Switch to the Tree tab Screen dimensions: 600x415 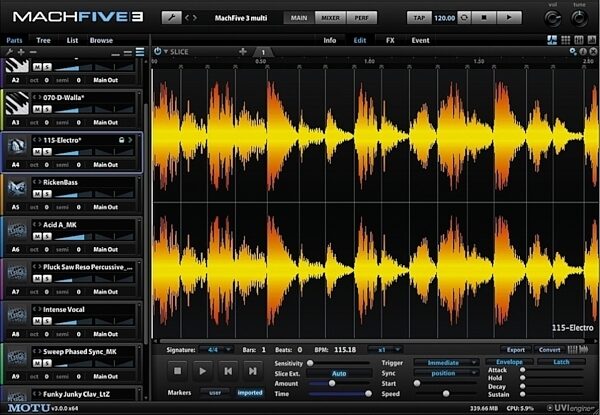[x=43, y=40]
